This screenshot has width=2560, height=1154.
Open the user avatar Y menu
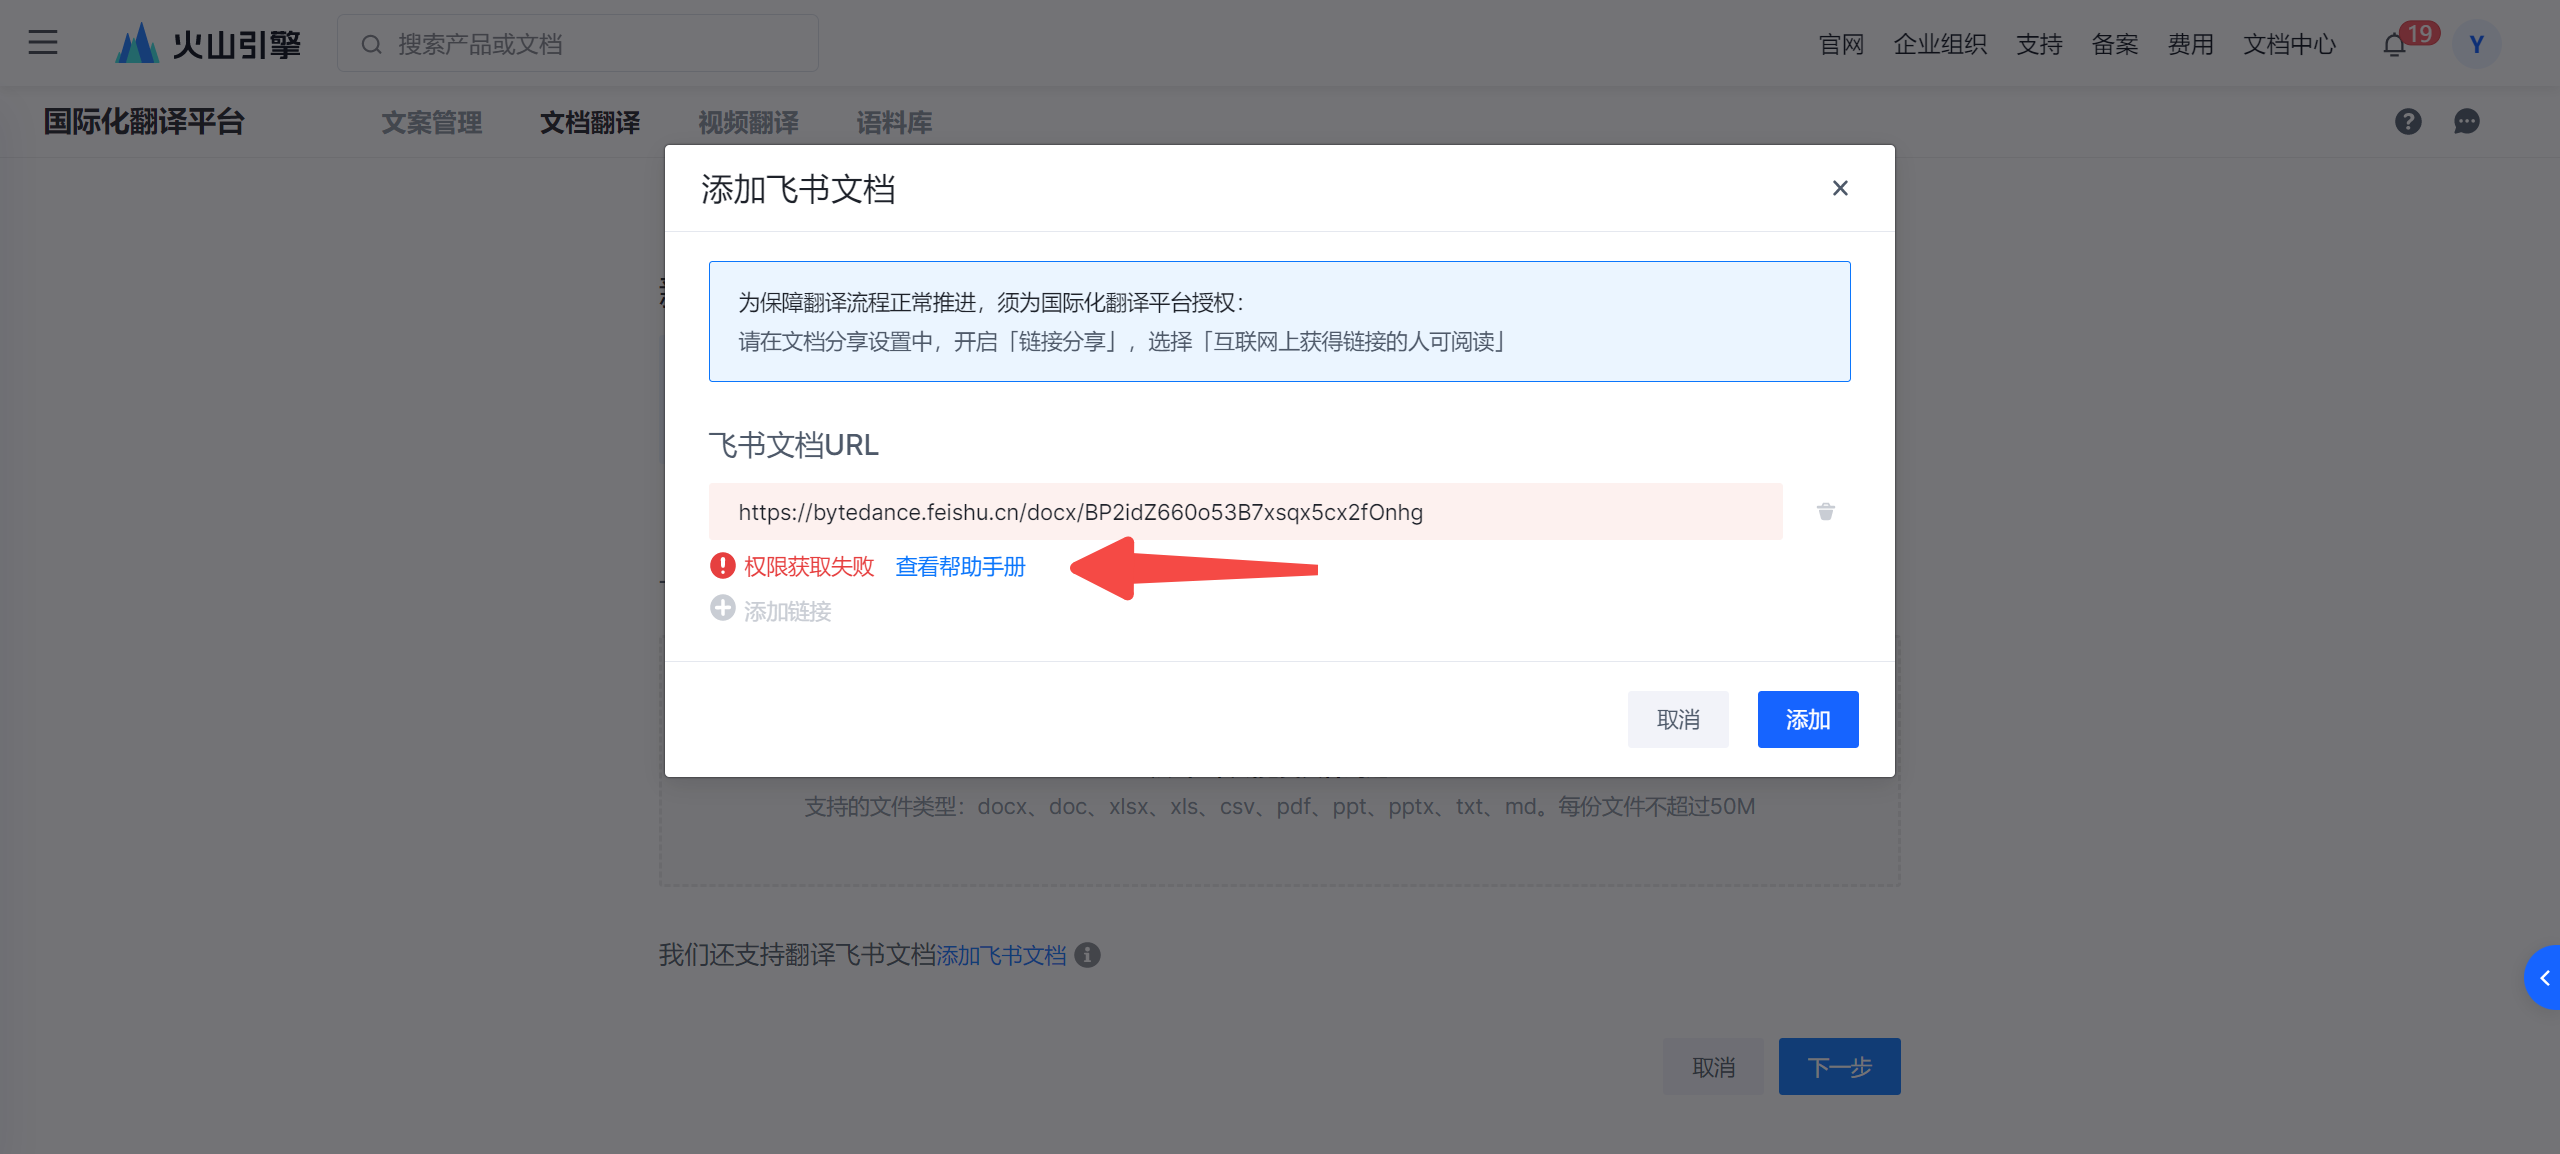tap(2477, 44)
